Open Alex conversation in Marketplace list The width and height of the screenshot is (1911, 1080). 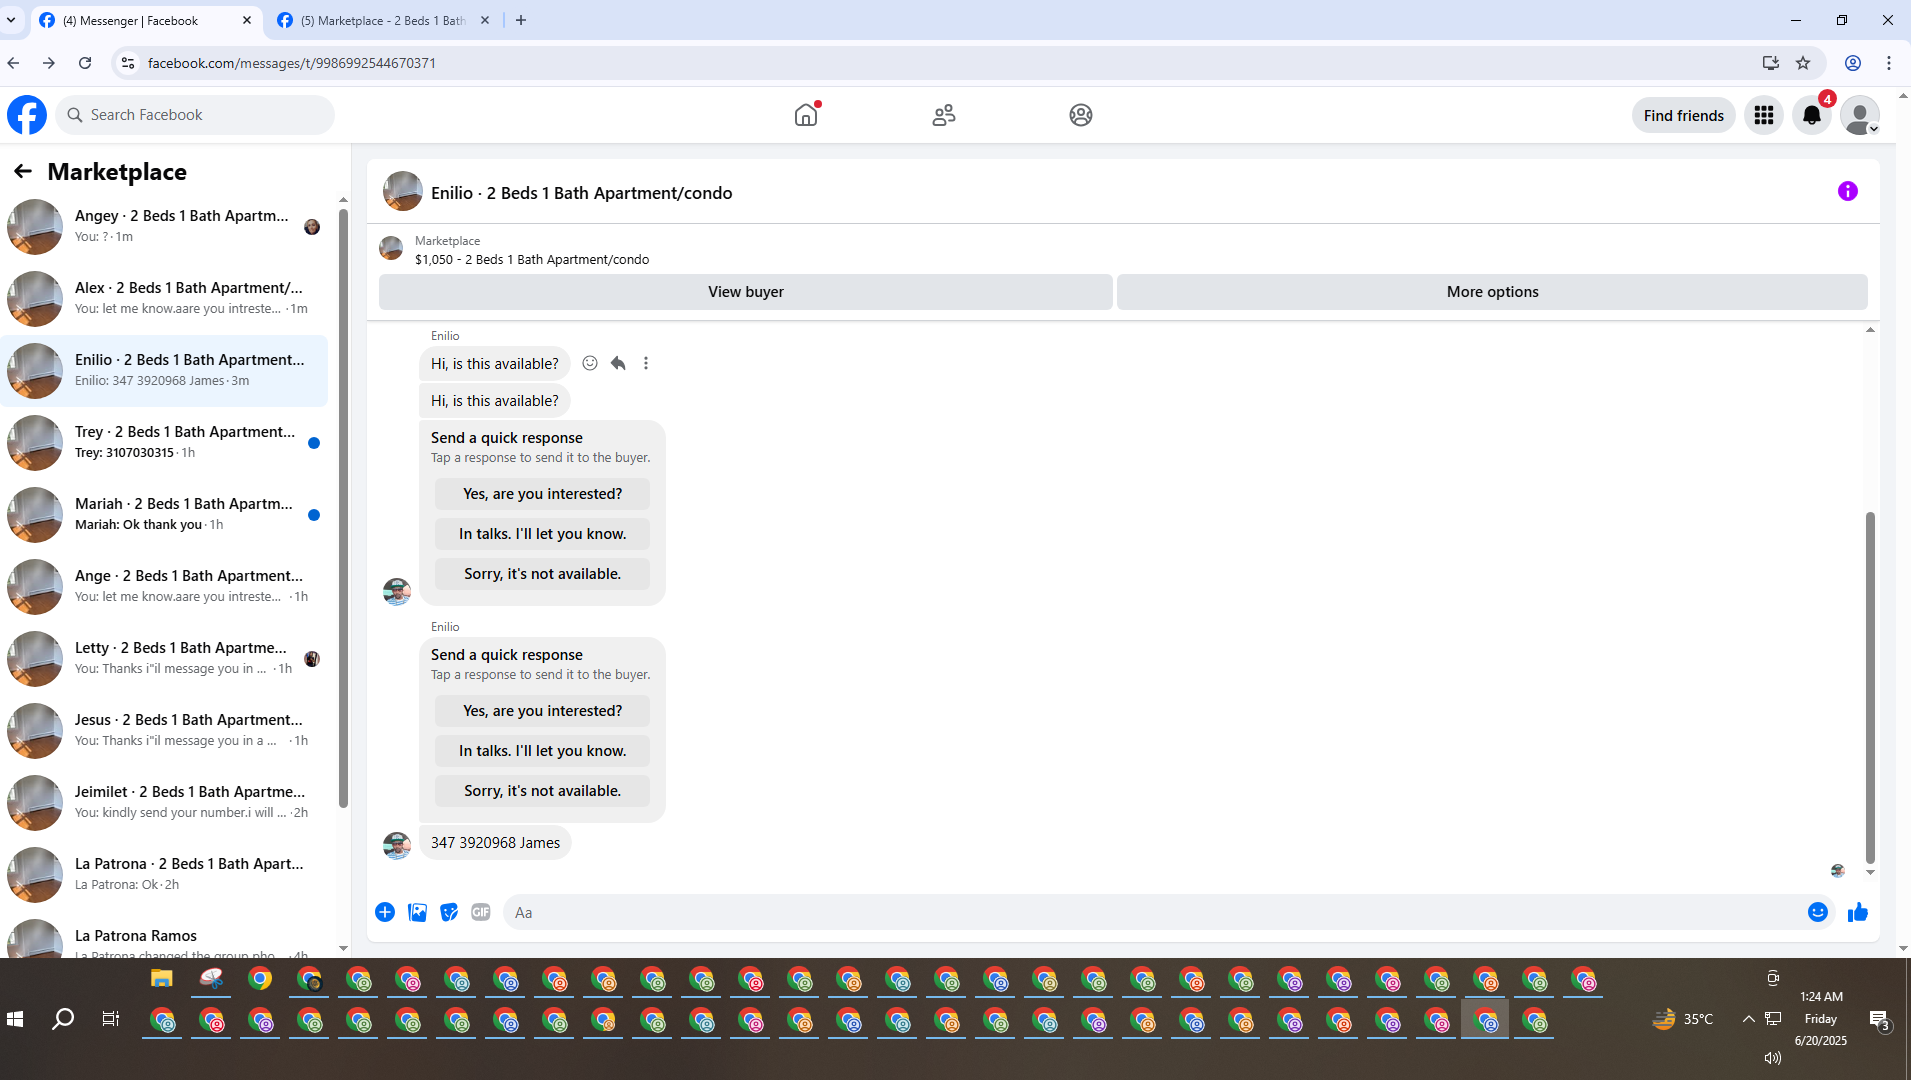click(164, 298)
